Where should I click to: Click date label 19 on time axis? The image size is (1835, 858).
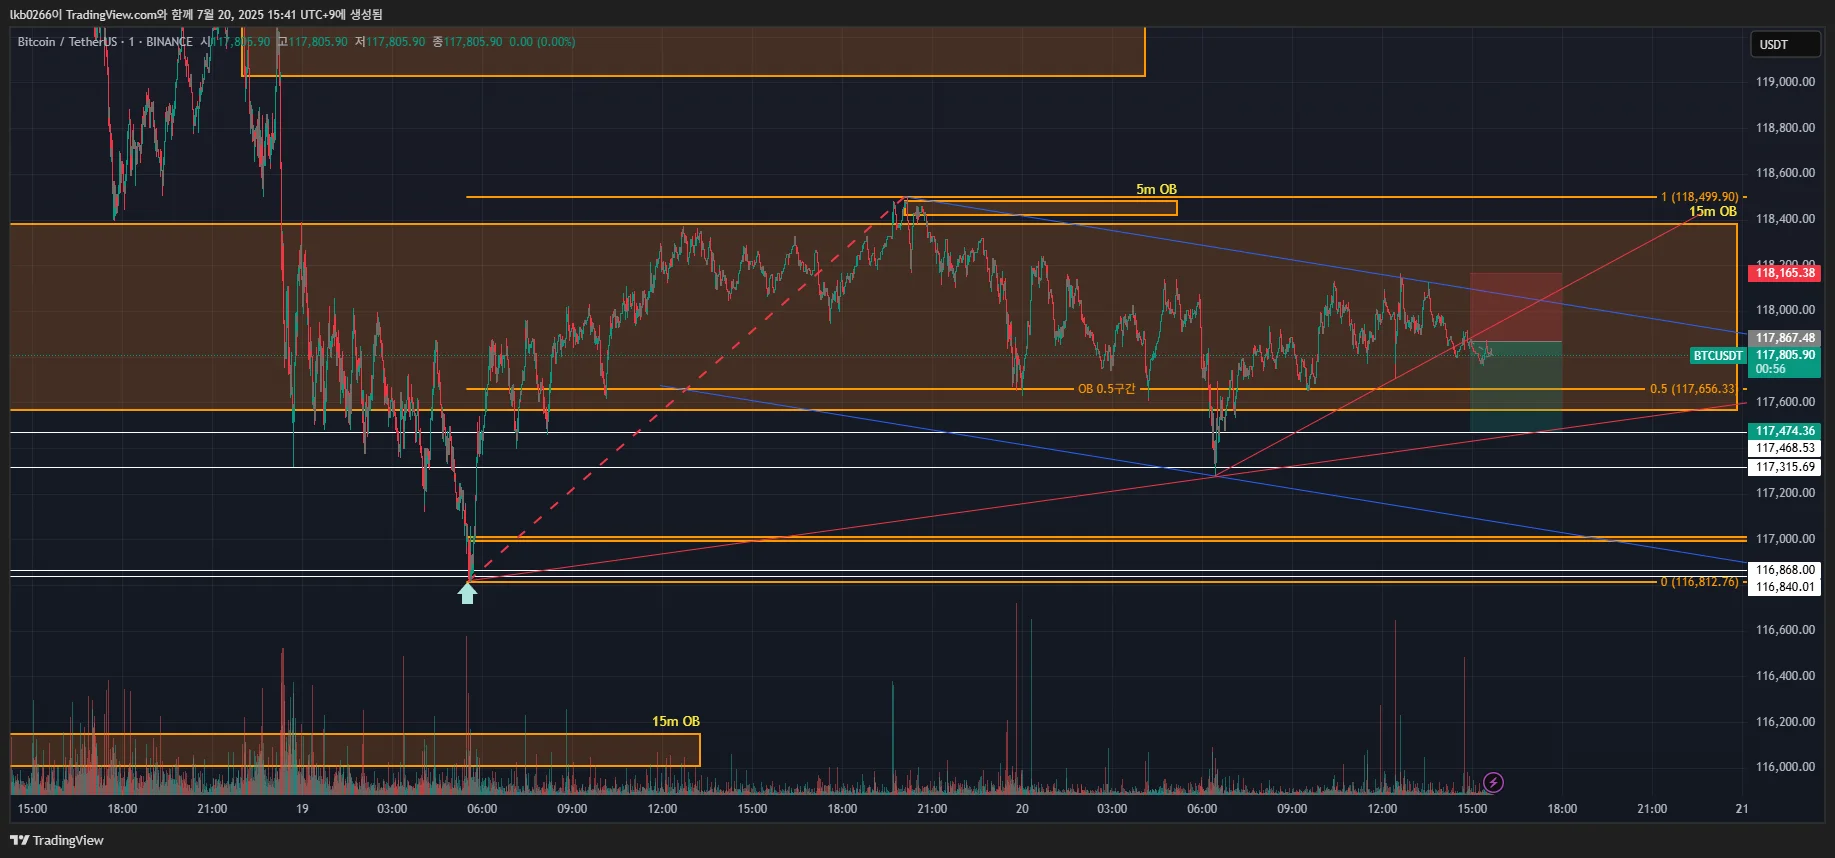(302, 809)
